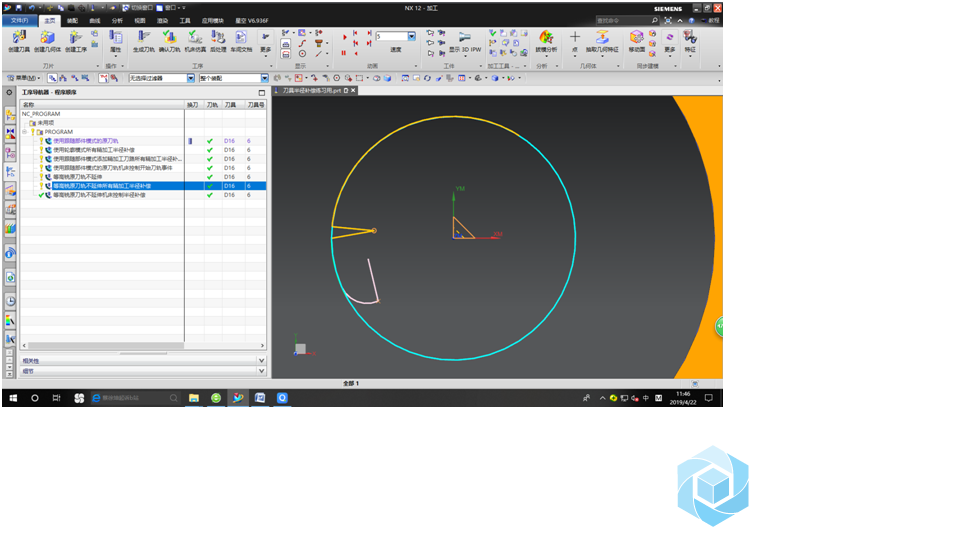The width and height of the screenshot is (960, 540).
Task: Click the 创建工序 (Create Operation) icon
Action: pyautogui.click(x=76, y=38)
